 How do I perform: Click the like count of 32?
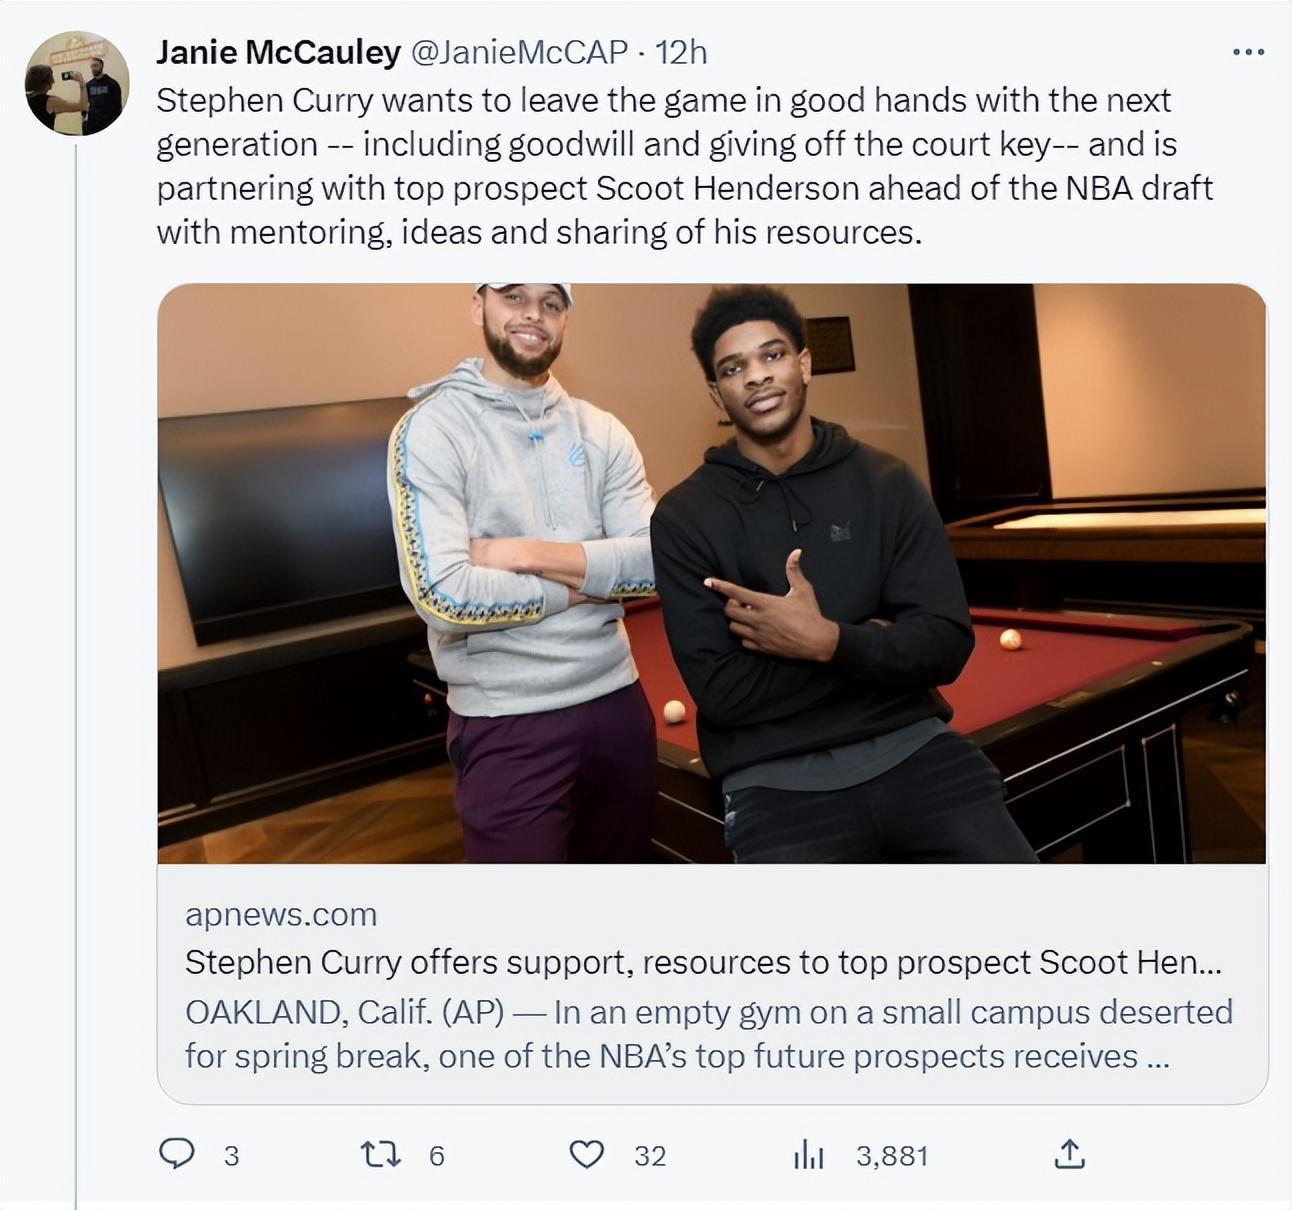(x=650, y=1156)
